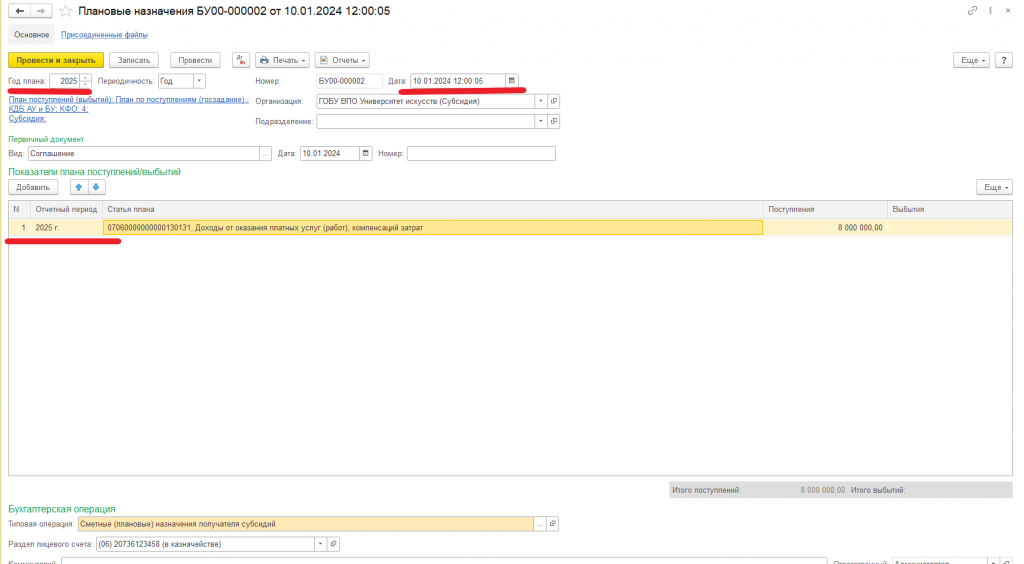Open the Присоединенные файлы tab
This screenshot has width=1024, height=564.
pyautogui.click(x=104, y=35)
